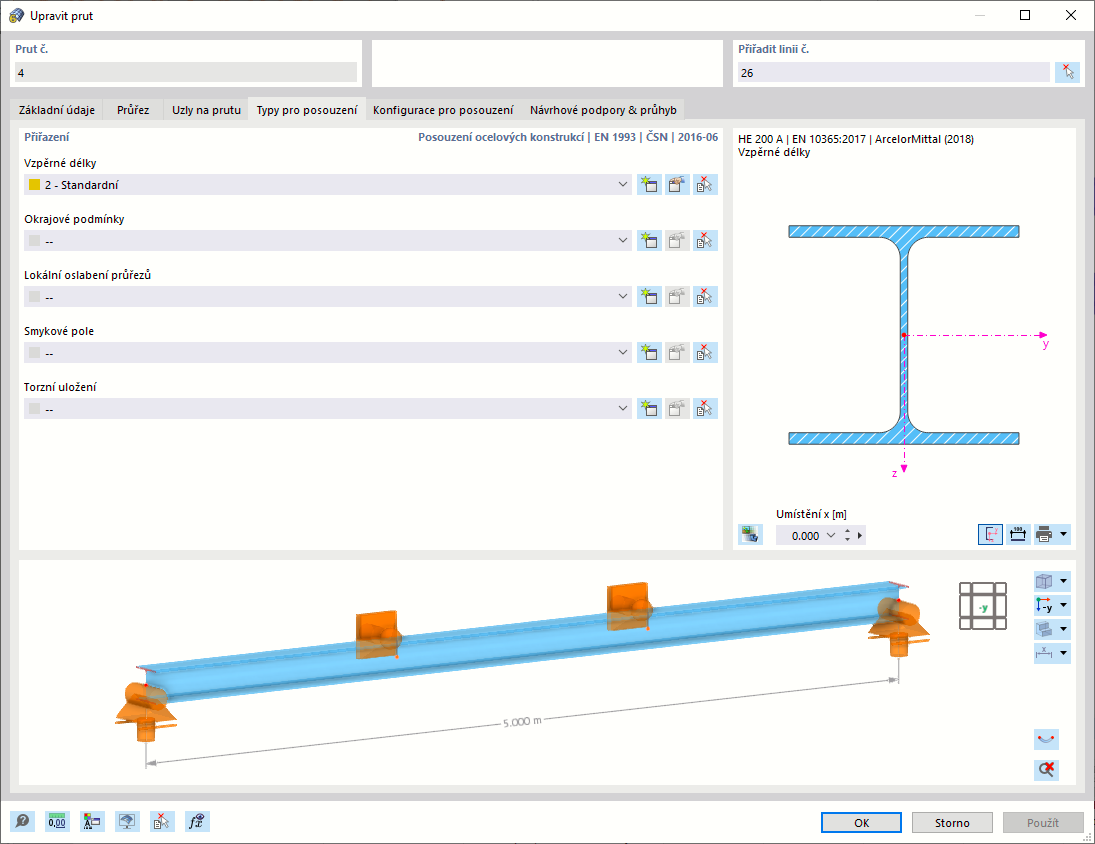Image resolution: width=1095 pixels, height=844 pixels.
Task: Click Umístění x spinner arrows
Action: [847, 535]
